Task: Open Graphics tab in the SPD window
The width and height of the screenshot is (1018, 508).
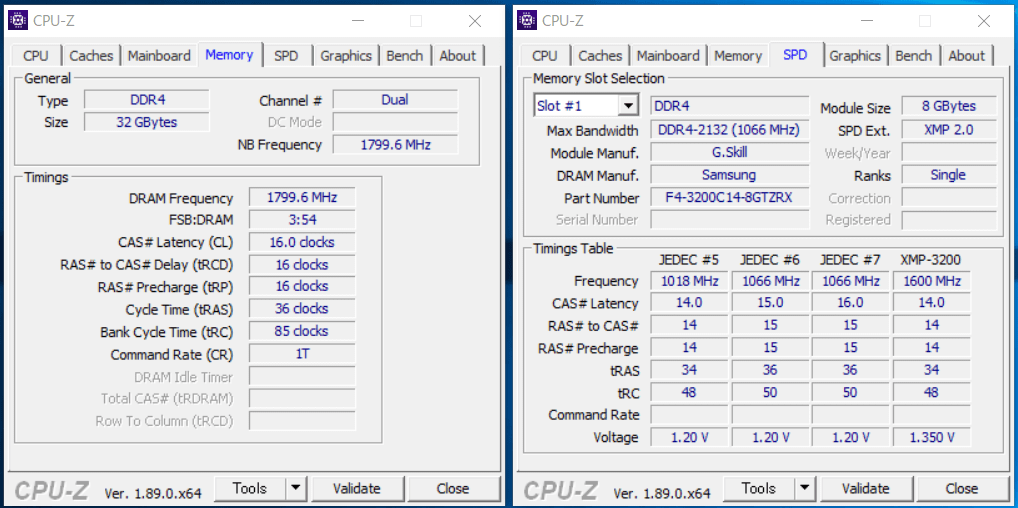Action: [855, 56]
